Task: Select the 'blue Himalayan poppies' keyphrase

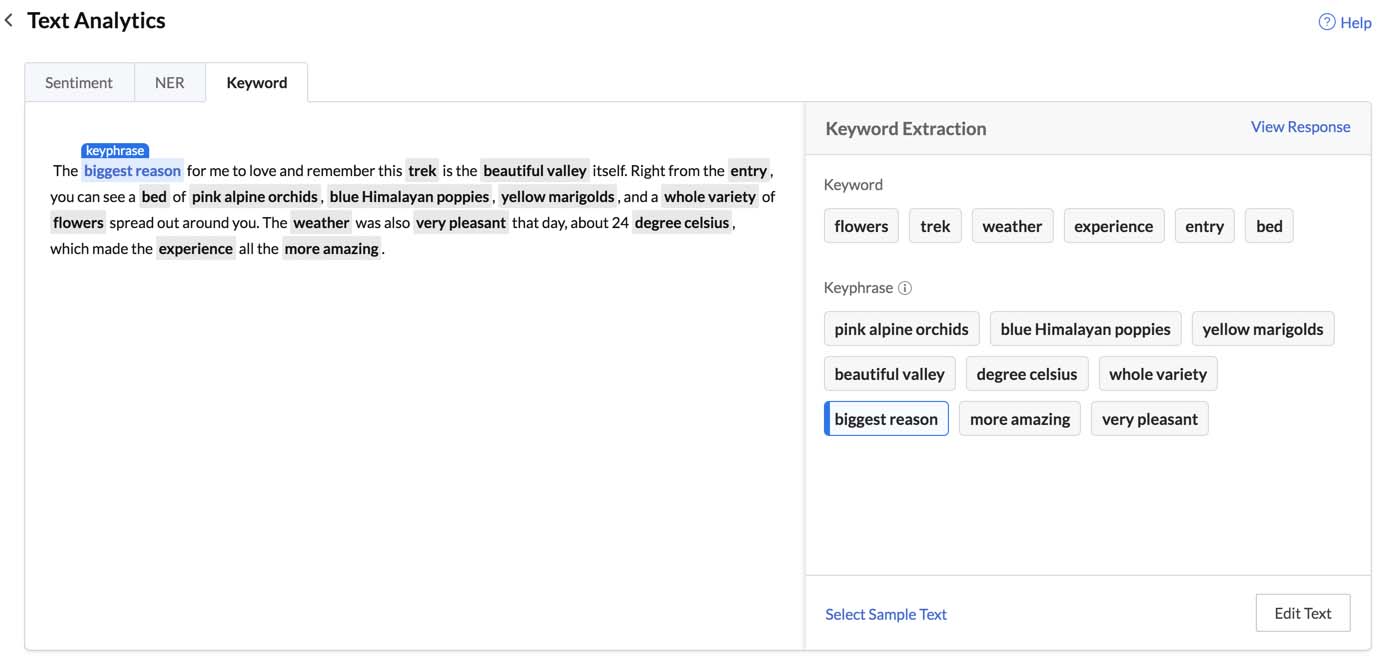Action: (1084, 328)
